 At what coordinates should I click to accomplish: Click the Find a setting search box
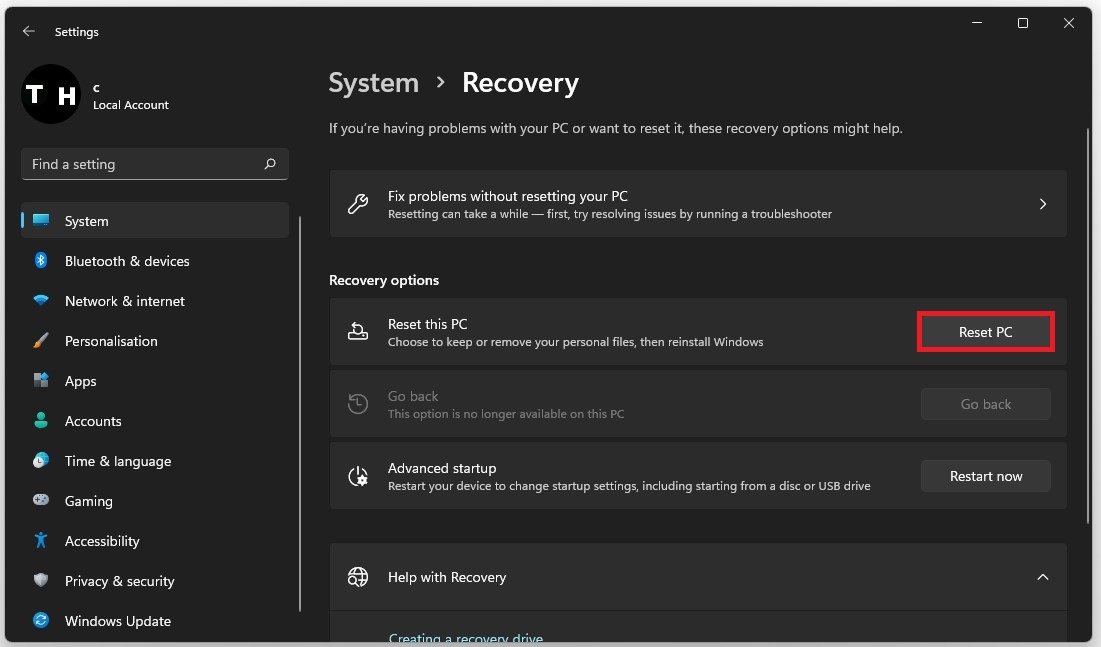click(145, 164)
